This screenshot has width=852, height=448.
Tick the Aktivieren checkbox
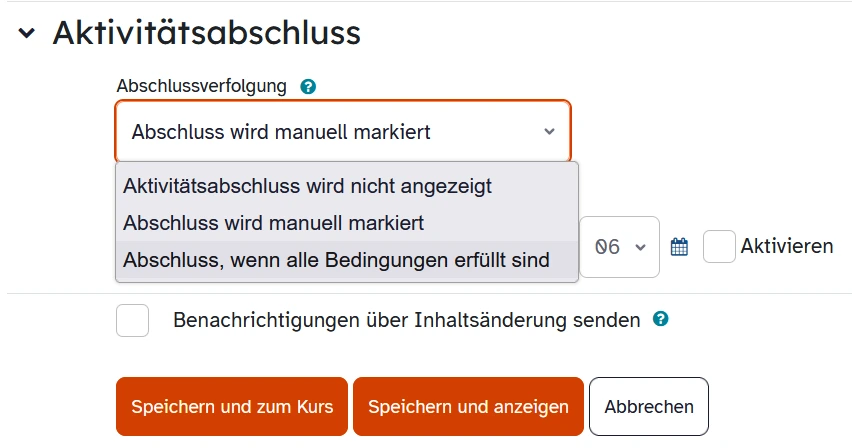coord(719,247)
